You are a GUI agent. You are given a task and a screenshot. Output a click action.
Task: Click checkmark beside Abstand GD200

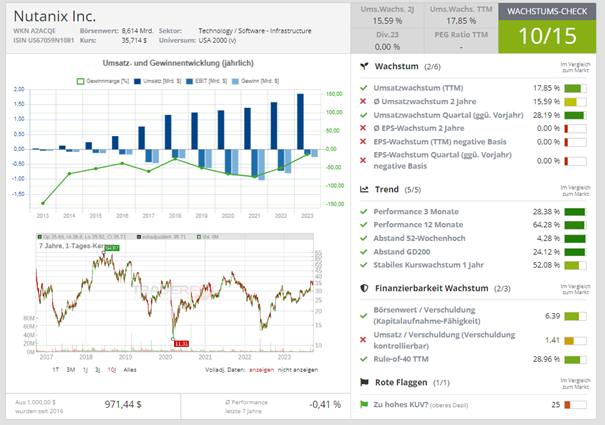(363, 252)
